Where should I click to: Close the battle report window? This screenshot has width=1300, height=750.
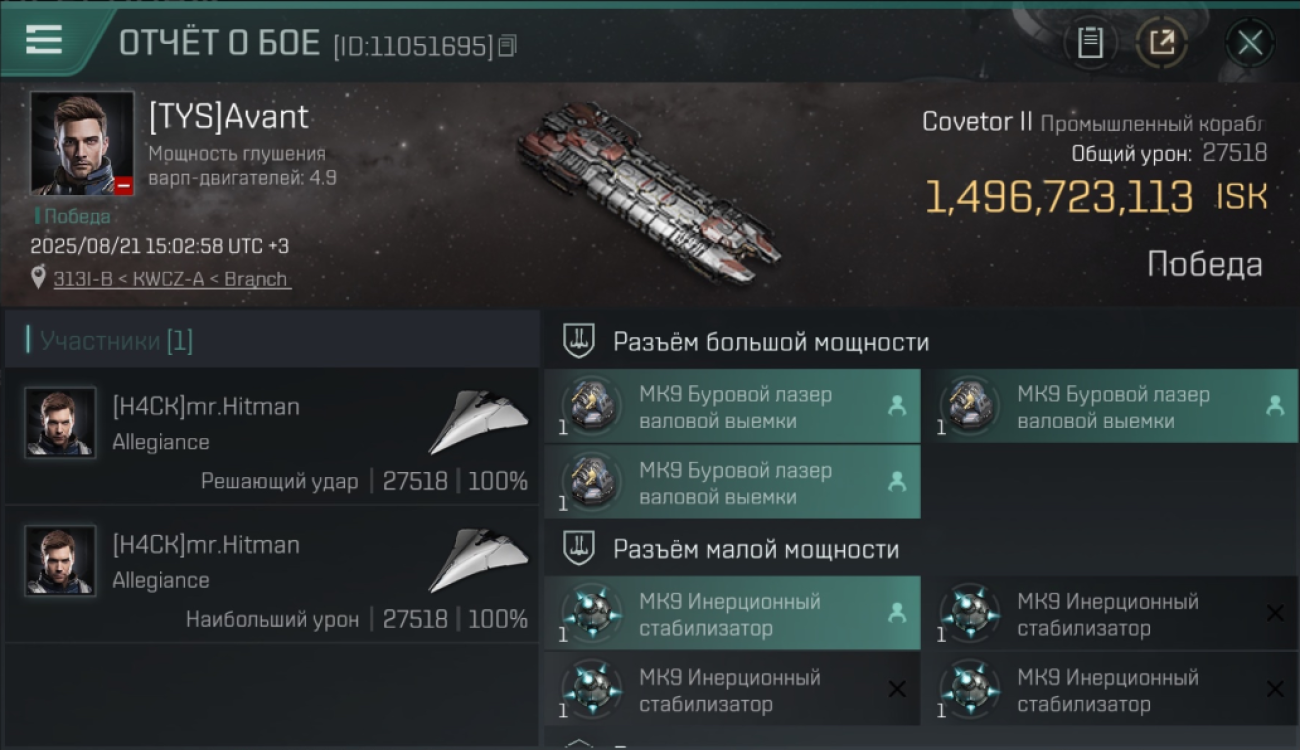coord(1250,43)
